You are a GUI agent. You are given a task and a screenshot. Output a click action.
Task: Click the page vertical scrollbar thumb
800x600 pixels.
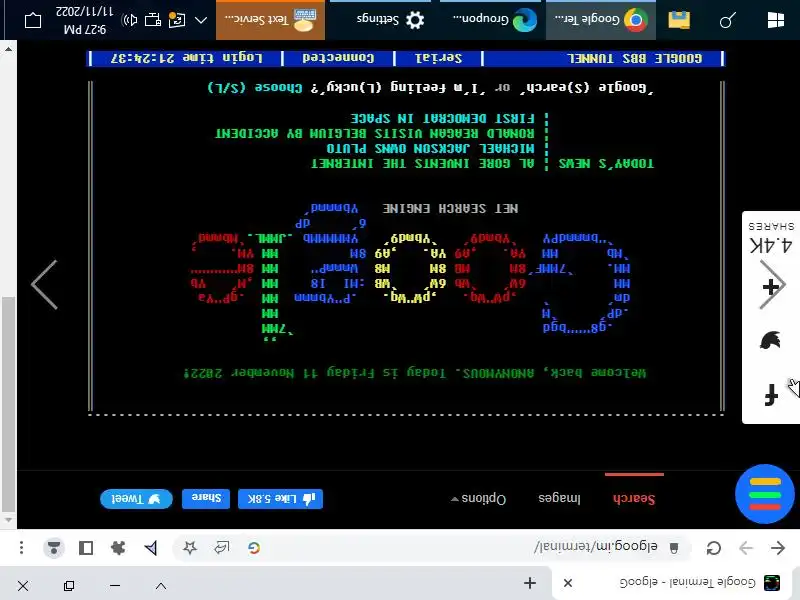coord(8,403)
